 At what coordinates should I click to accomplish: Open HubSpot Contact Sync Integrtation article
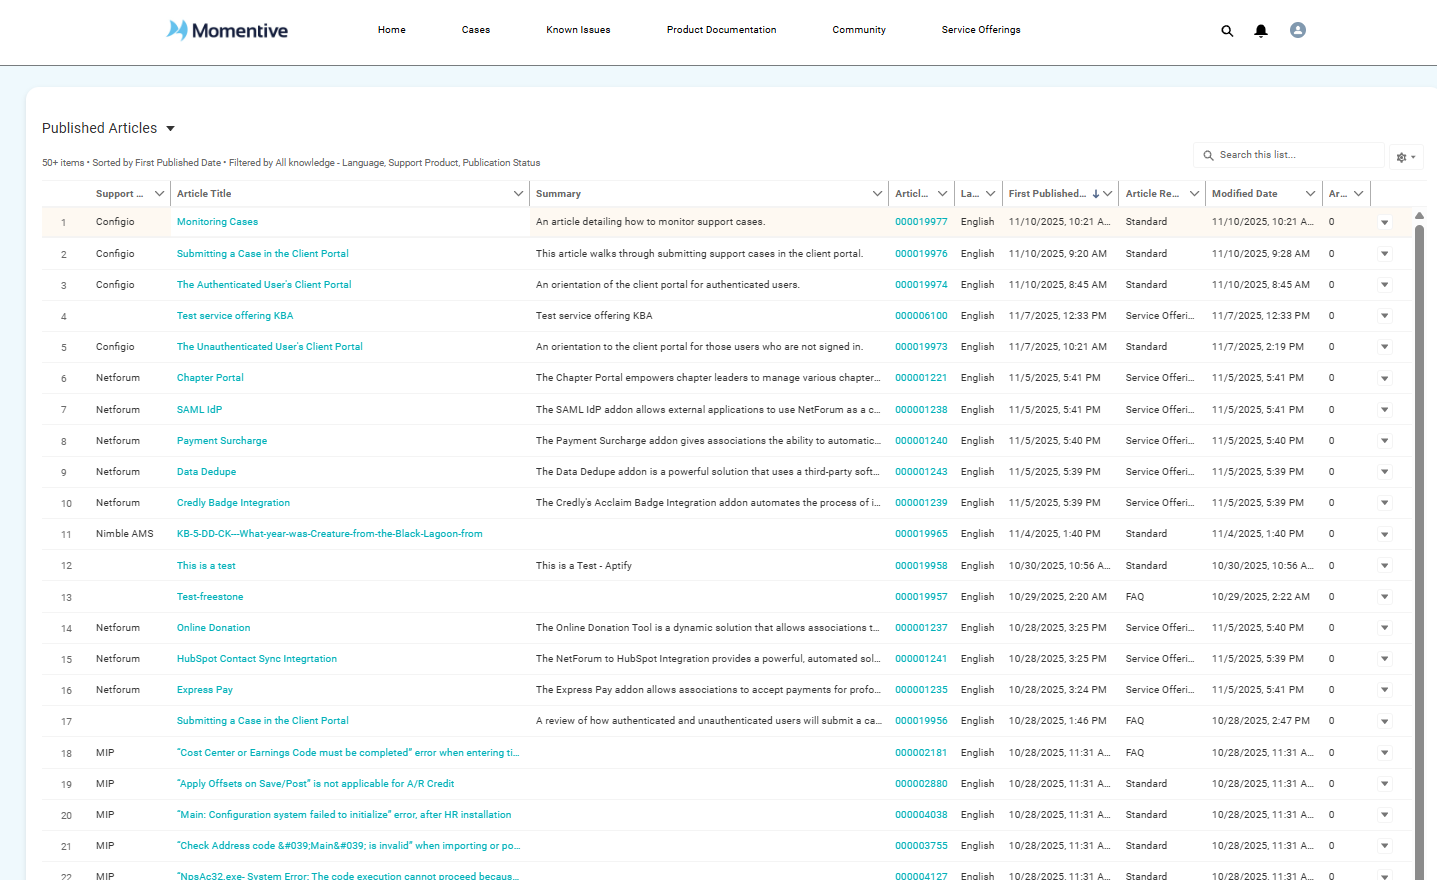[x=257, y=659]
